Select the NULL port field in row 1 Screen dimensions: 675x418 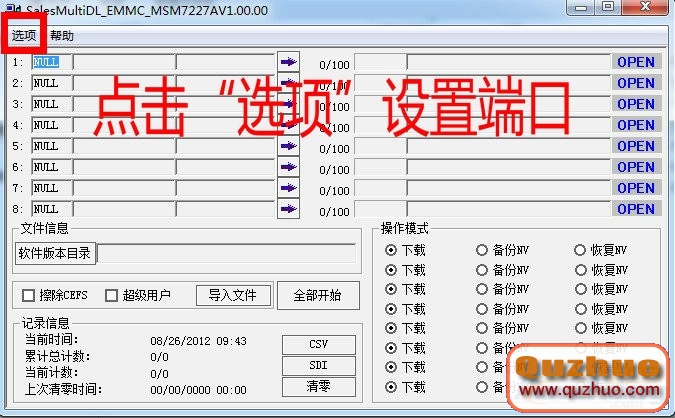pyautogui.click(x=52, y=62)
